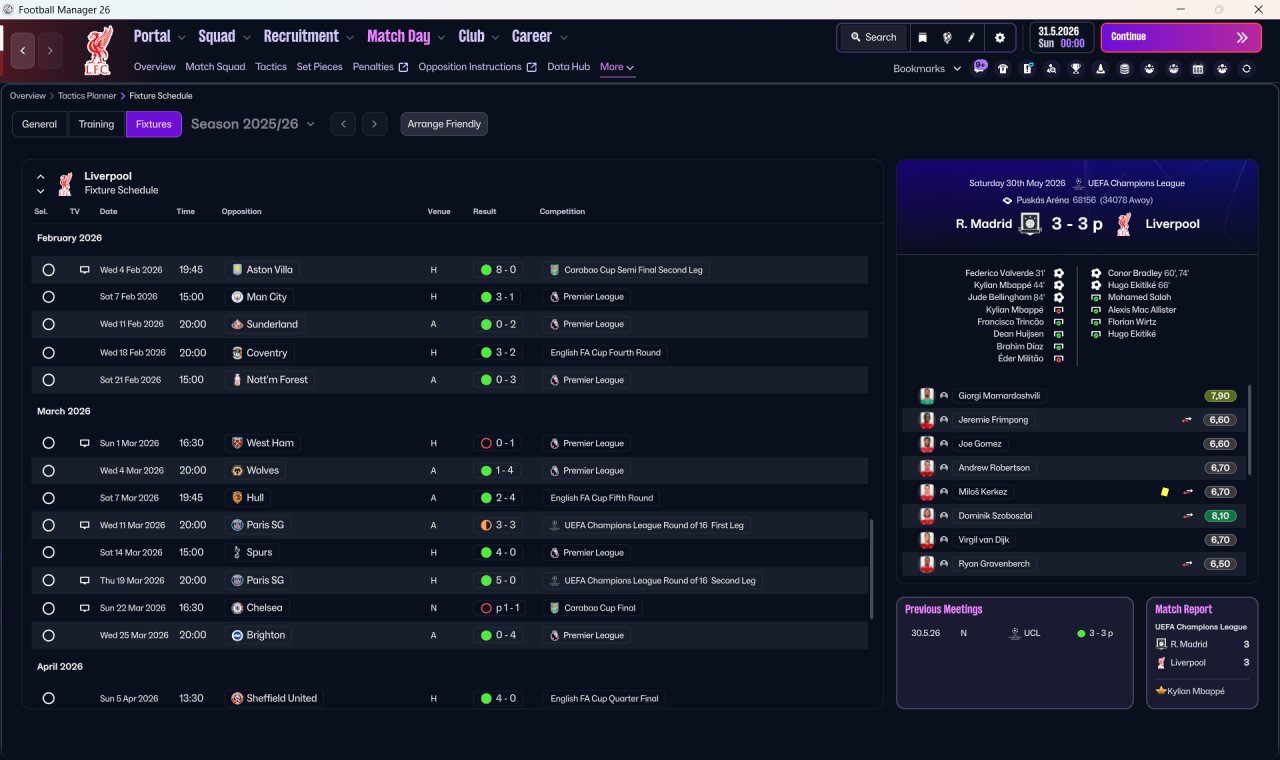Click the Search field
Viewport: 1280px width, 760px height.
[873, 37]
